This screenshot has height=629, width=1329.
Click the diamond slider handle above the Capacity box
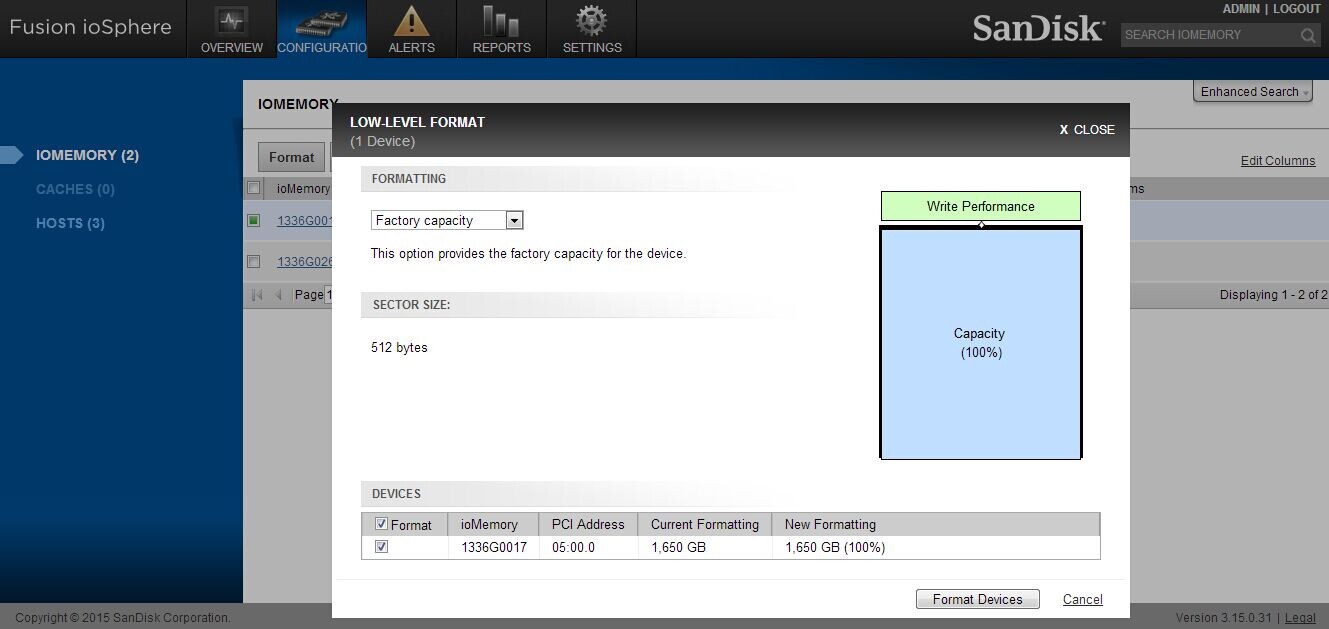(x=981, y=225)
